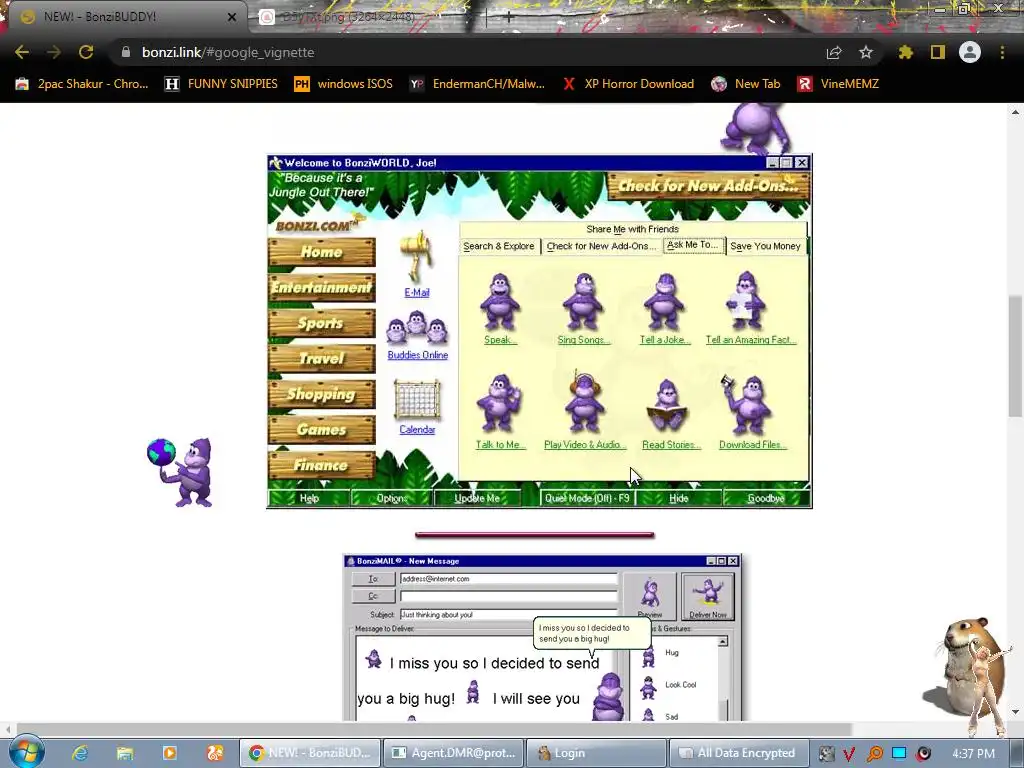Image resolution: width=1024 pixels, height=768 pixels.
Task: Click the Talk to Me Bonzi icon
Action: (499, 404)
